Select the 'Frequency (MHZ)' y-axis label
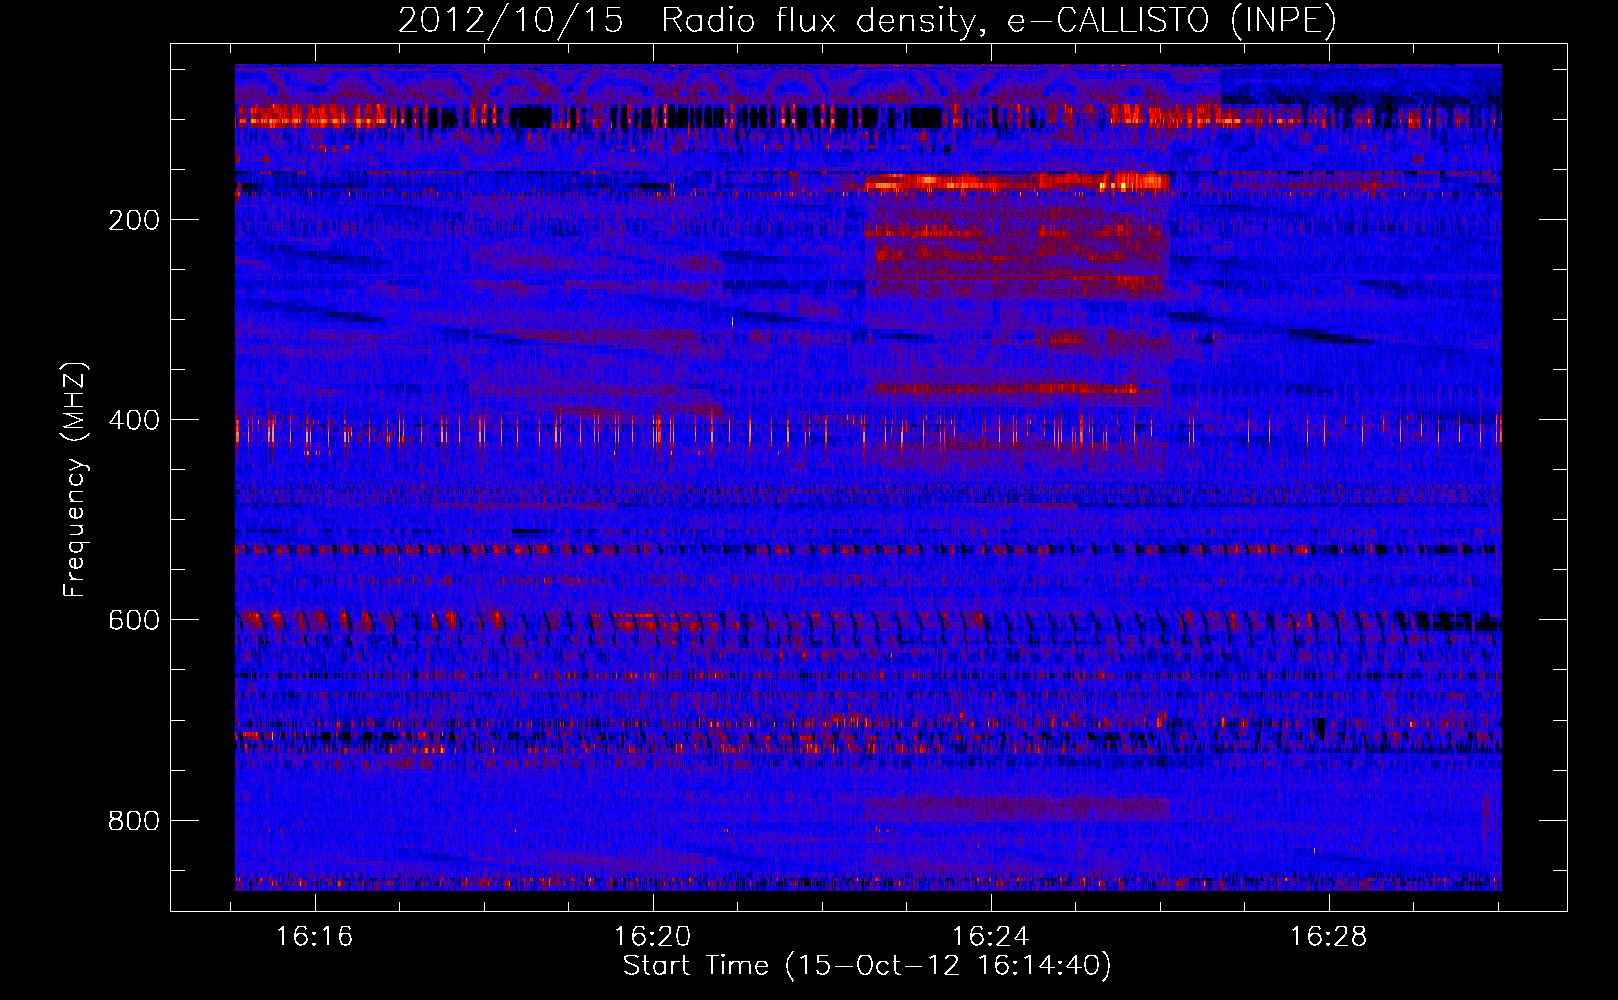The image size is (1618, 1000). (x=75, y=480)
